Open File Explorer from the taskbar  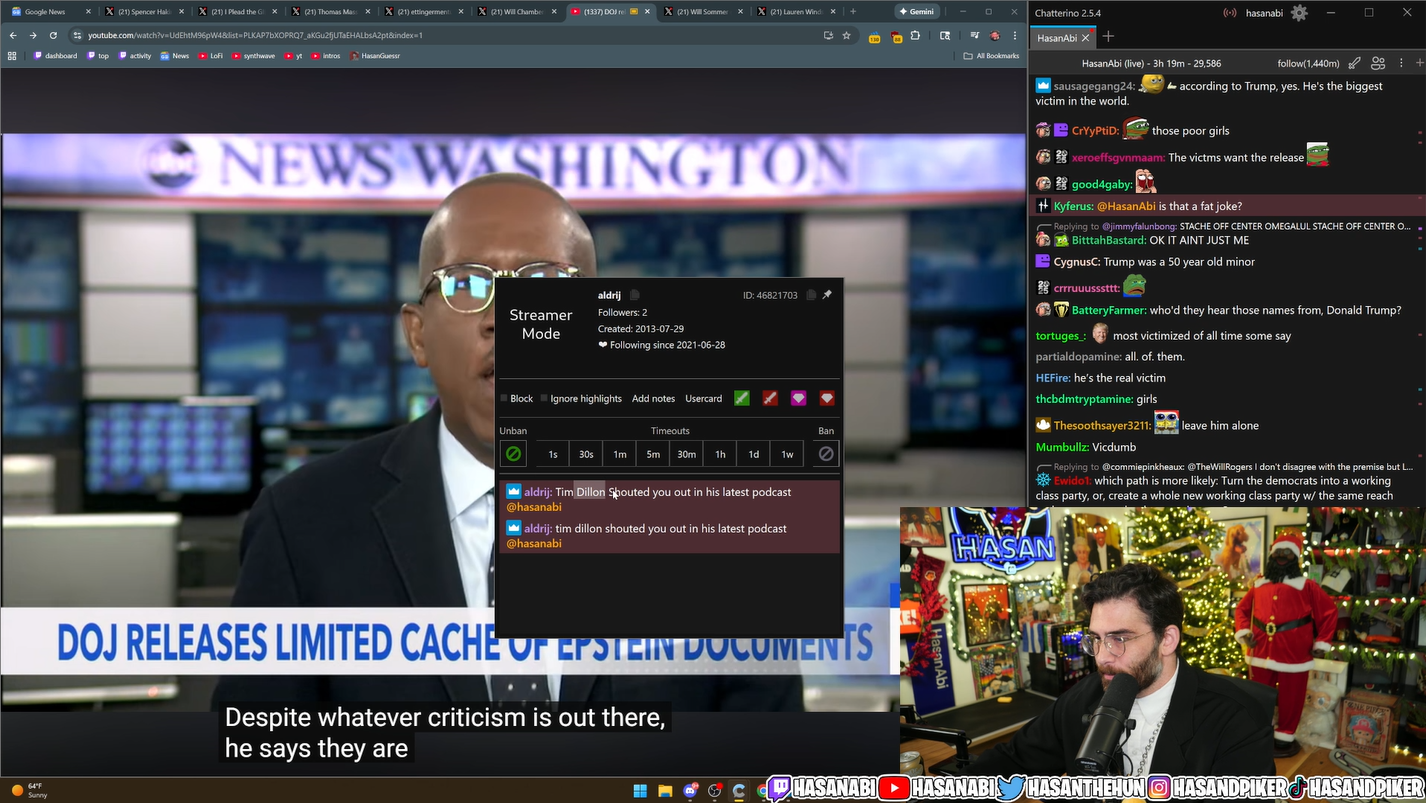coord(665,791)
